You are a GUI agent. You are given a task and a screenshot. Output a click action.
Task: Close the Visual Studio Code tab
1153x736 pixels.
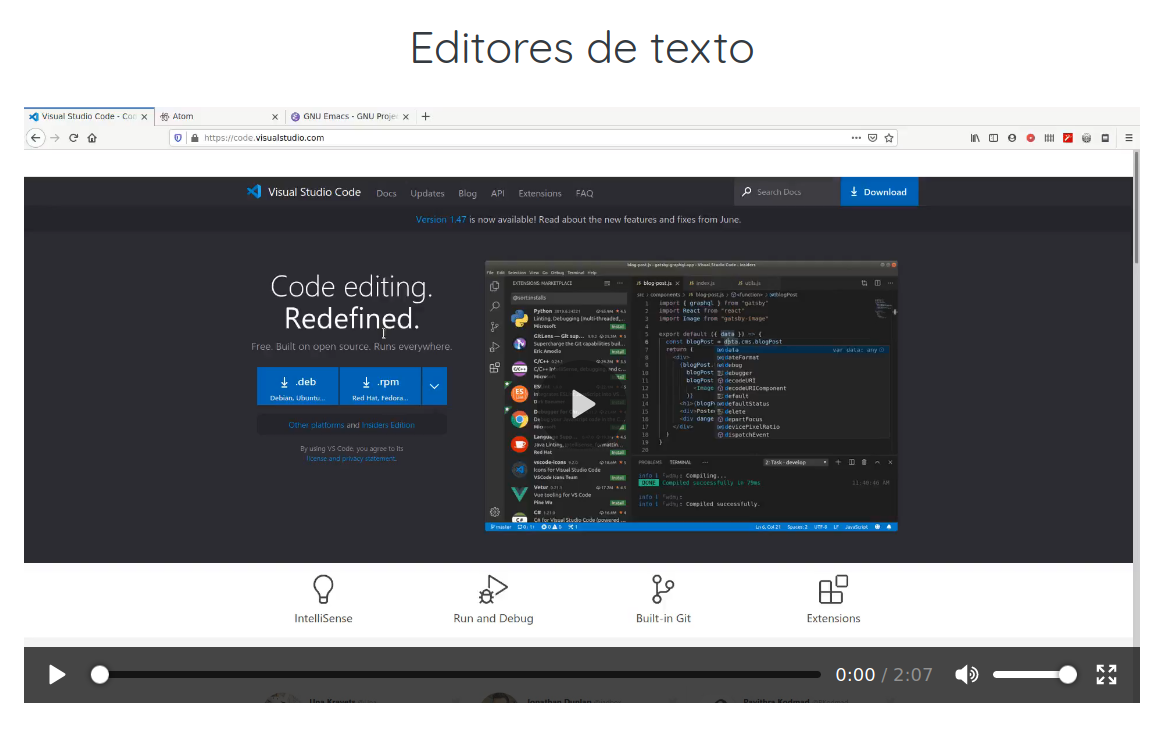(x=144, y=116)
